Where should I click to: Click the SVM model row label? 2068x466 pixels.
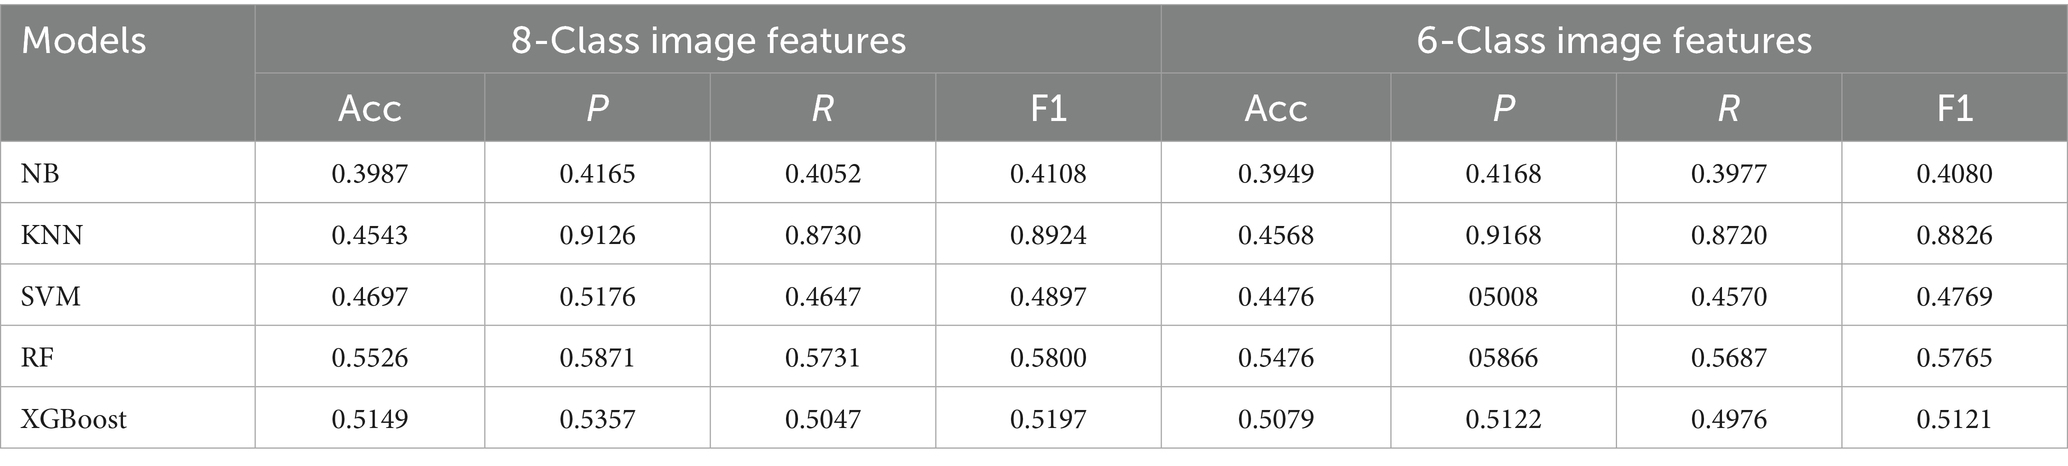[51, 297]
